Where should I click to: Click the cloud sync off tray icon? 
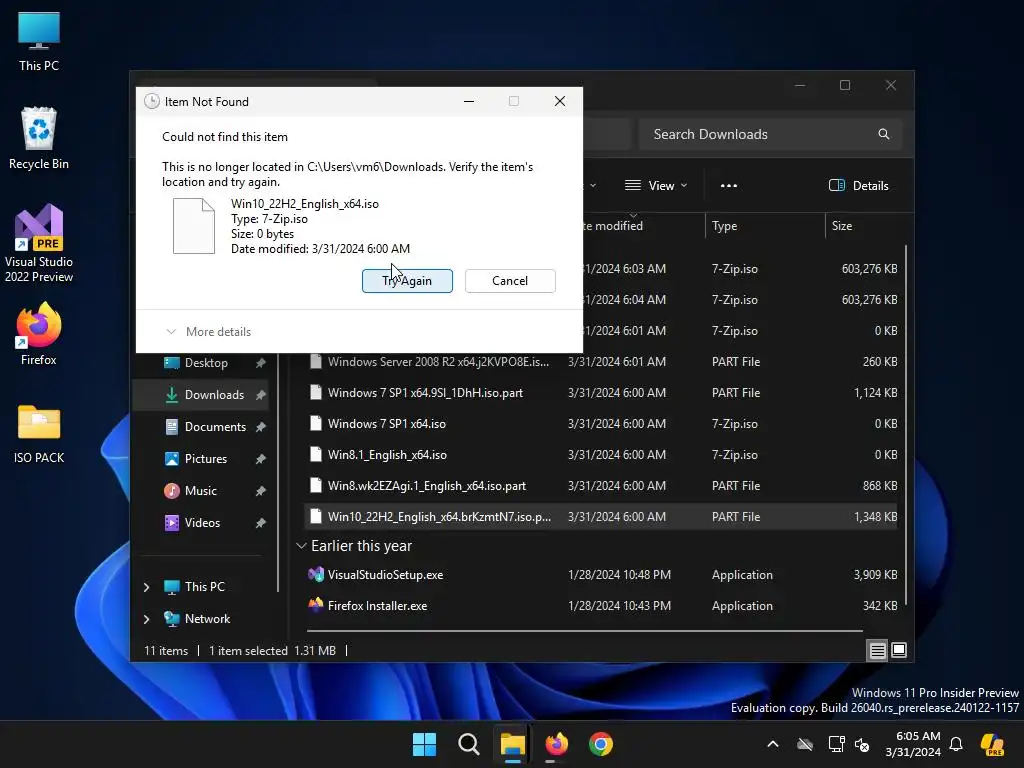pyautogui.click(x=805, y=744)
